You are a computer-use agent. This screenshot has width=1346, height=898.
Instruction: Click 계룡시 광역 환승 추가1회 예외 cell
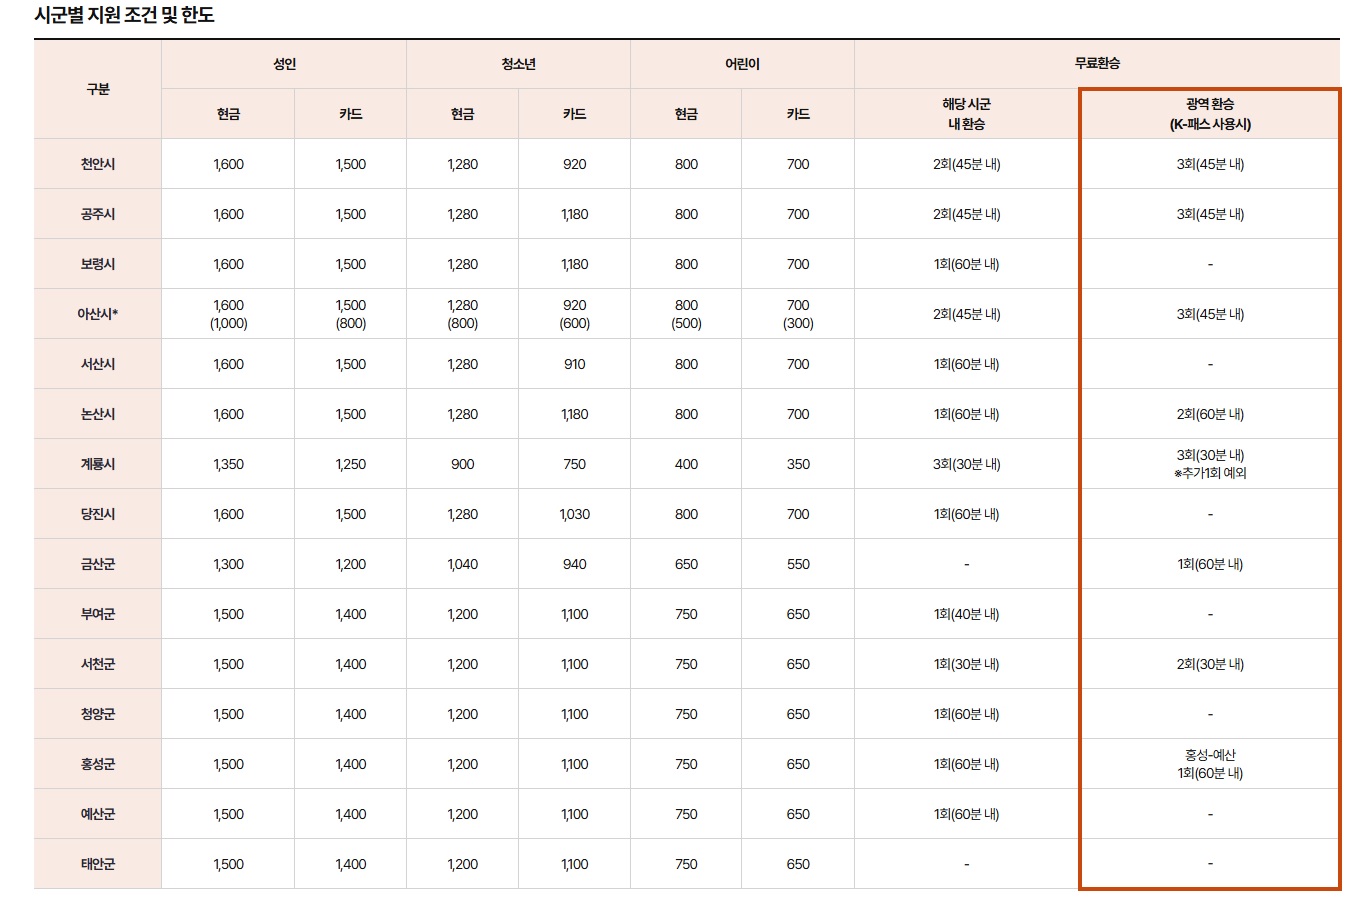click(1210, 464)
